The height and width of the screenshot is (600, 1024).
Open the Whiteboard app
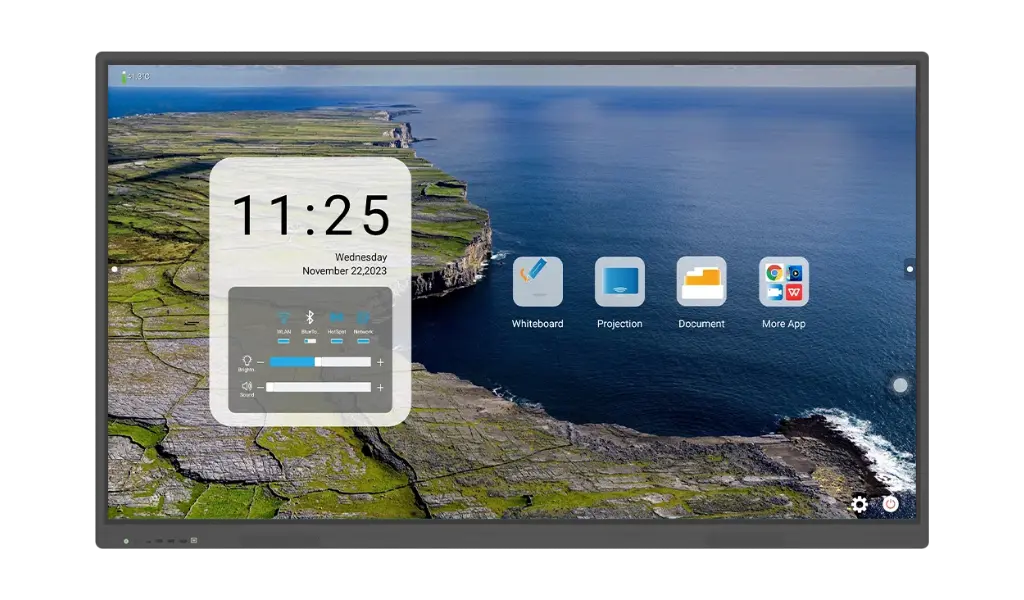click(x=538, y=282)
